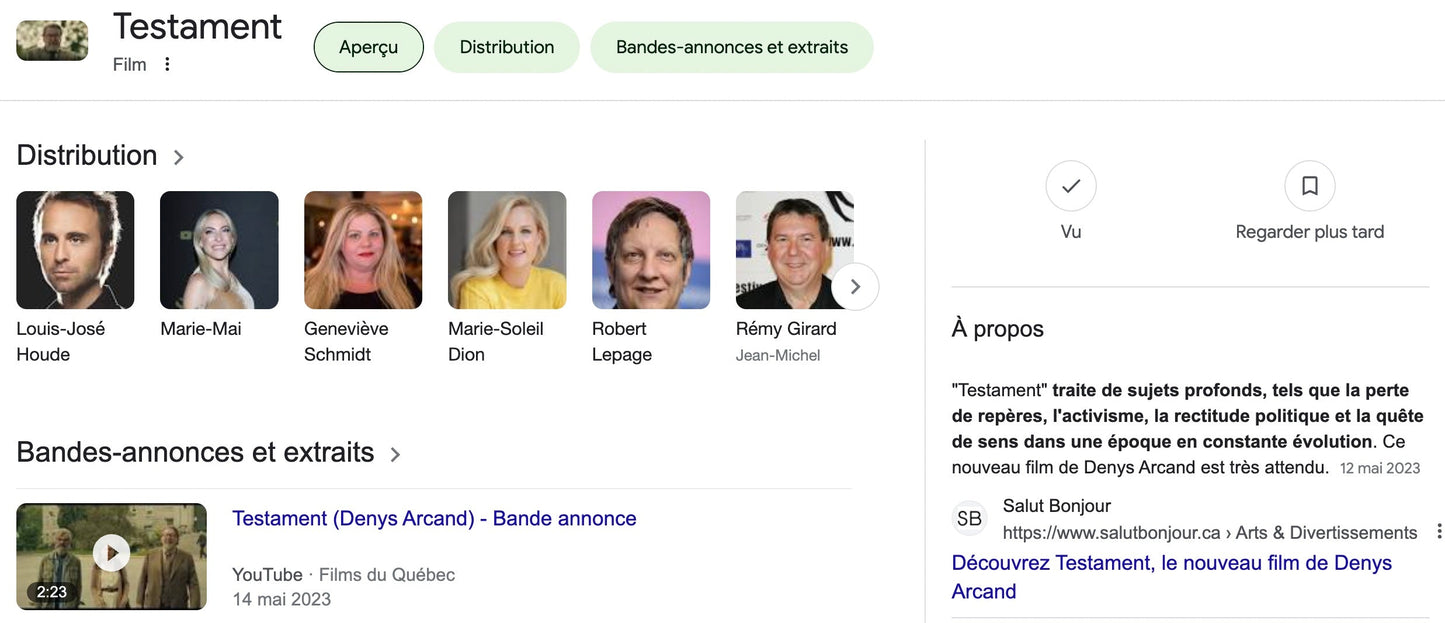Click Marie-Mai's cast photo
Viewport: 1445px width, 623px height.
click(x=219, y=250)
